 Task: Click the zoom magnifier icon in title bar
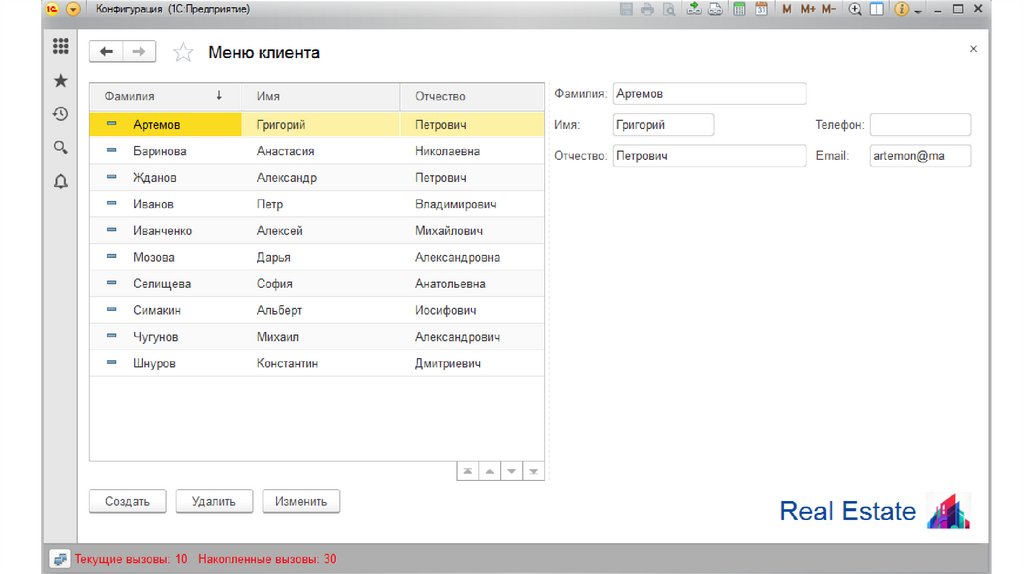(x=855, y=9)
